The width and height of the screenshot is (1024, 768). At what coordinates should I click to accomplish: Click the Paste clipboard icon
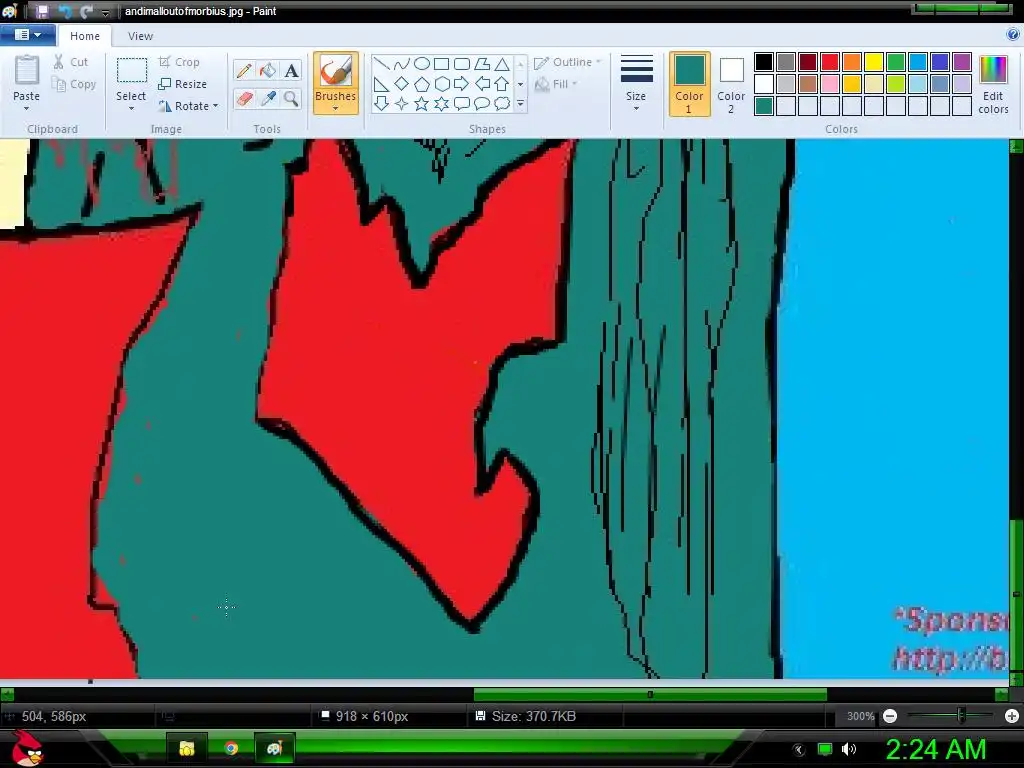pos(27,70)
